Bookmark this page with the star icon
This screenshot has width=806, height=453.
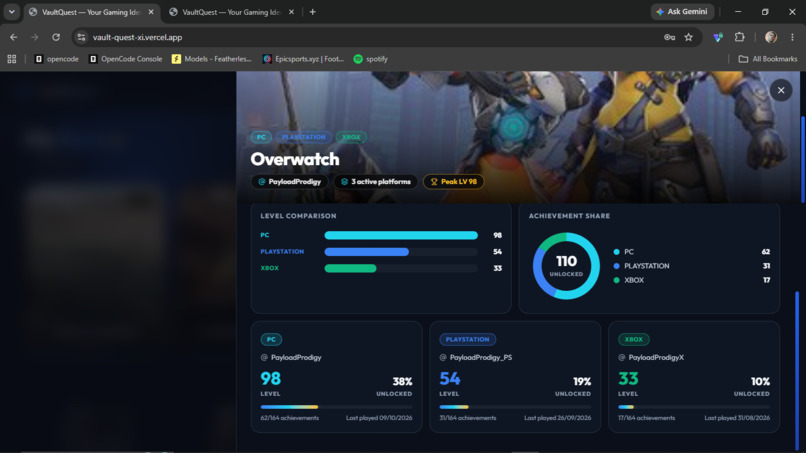pos(688,37)
